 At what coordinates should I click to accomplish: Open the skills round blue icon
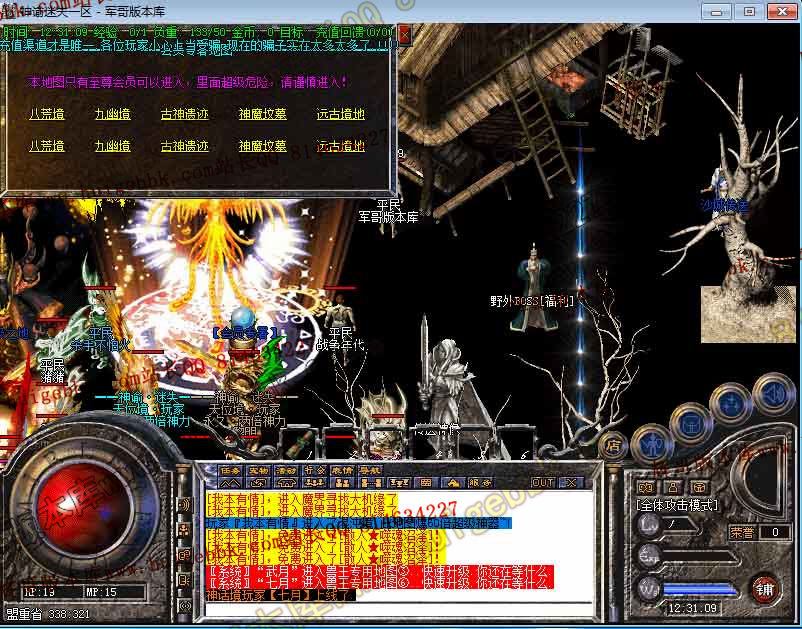(x=731, y=403)
